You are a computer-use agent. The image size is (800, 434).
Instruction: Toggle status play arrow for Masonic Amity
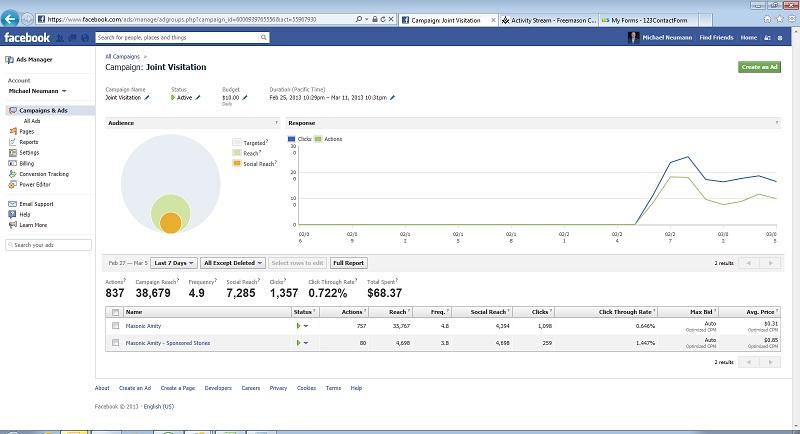tap(298, 326)
